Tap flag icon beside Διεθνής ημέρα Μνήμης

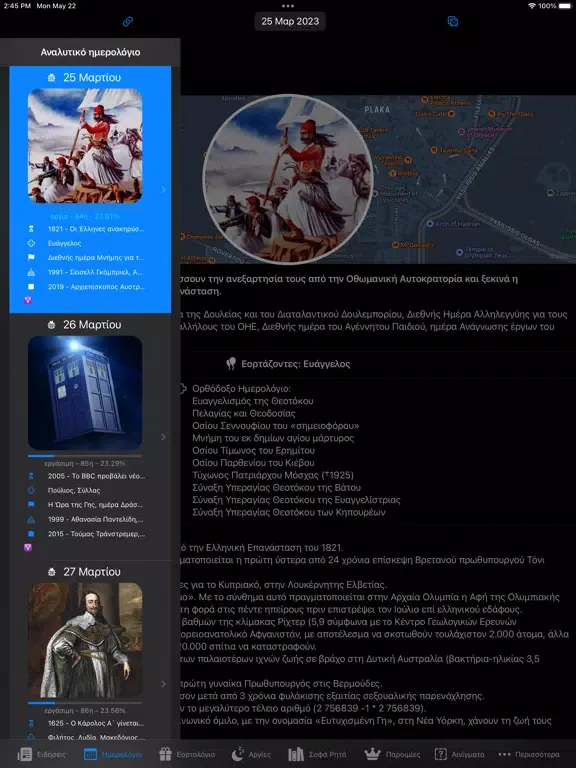(x=31, y=258)
